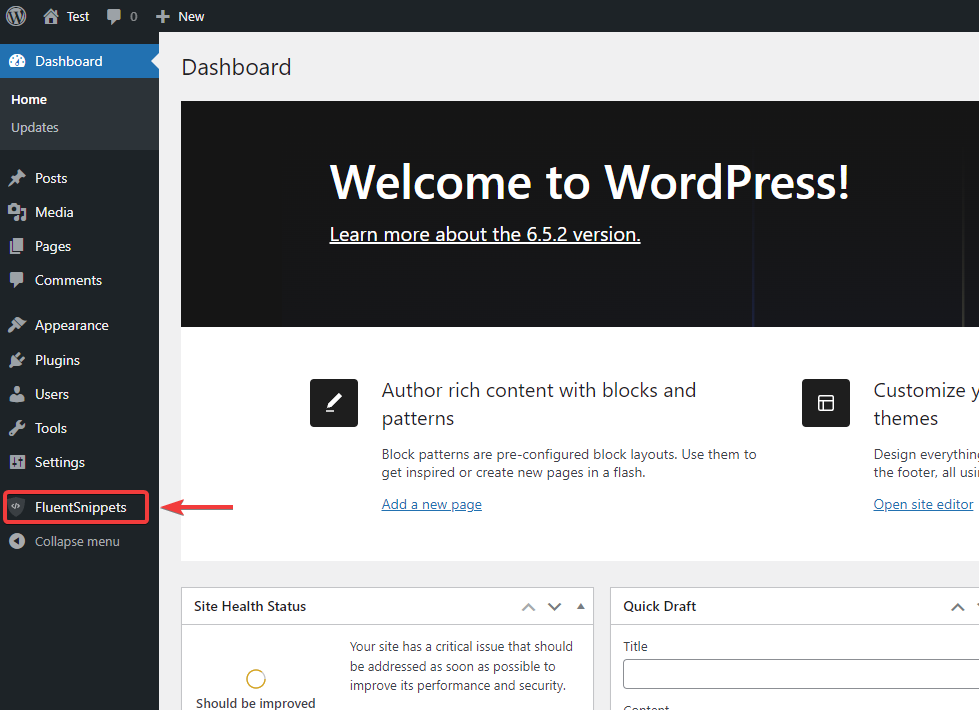Click the pencil edit icon for blocks

click(334, 403)
